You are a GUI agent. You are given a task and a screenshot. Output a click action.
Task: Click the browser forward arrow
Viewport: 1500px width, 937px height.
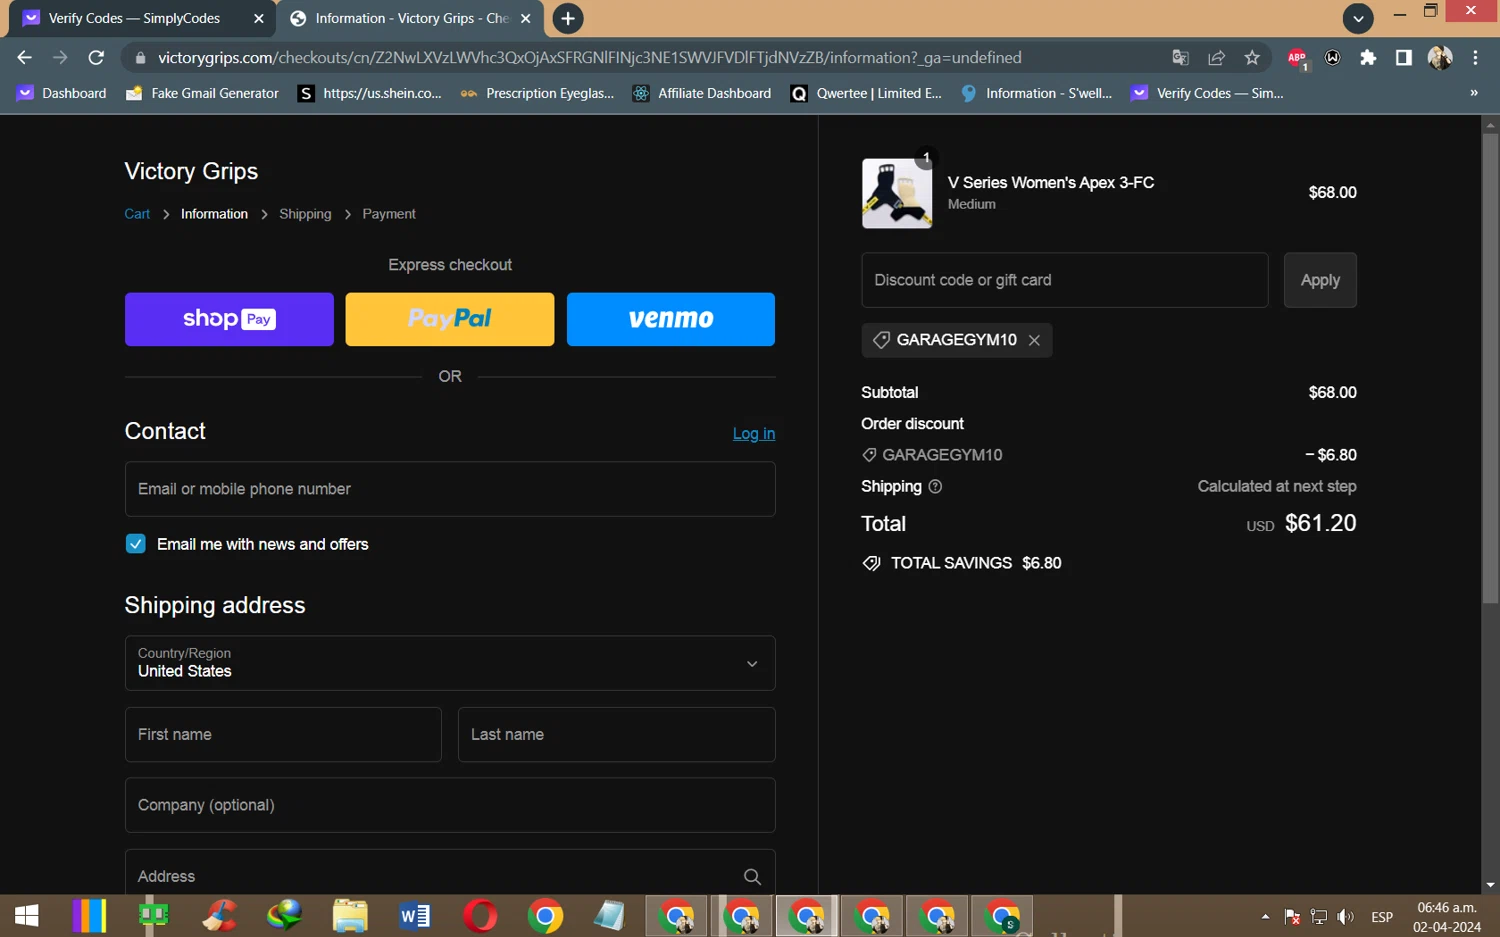(60, 58)
